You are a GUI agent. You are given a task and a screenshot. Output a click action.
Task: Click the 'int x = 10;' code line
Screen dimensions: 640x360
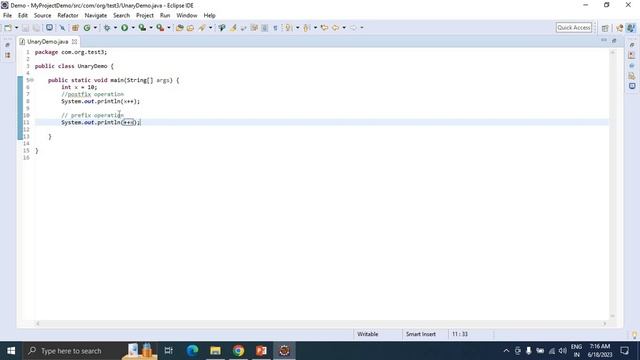(x=79, y=87)
